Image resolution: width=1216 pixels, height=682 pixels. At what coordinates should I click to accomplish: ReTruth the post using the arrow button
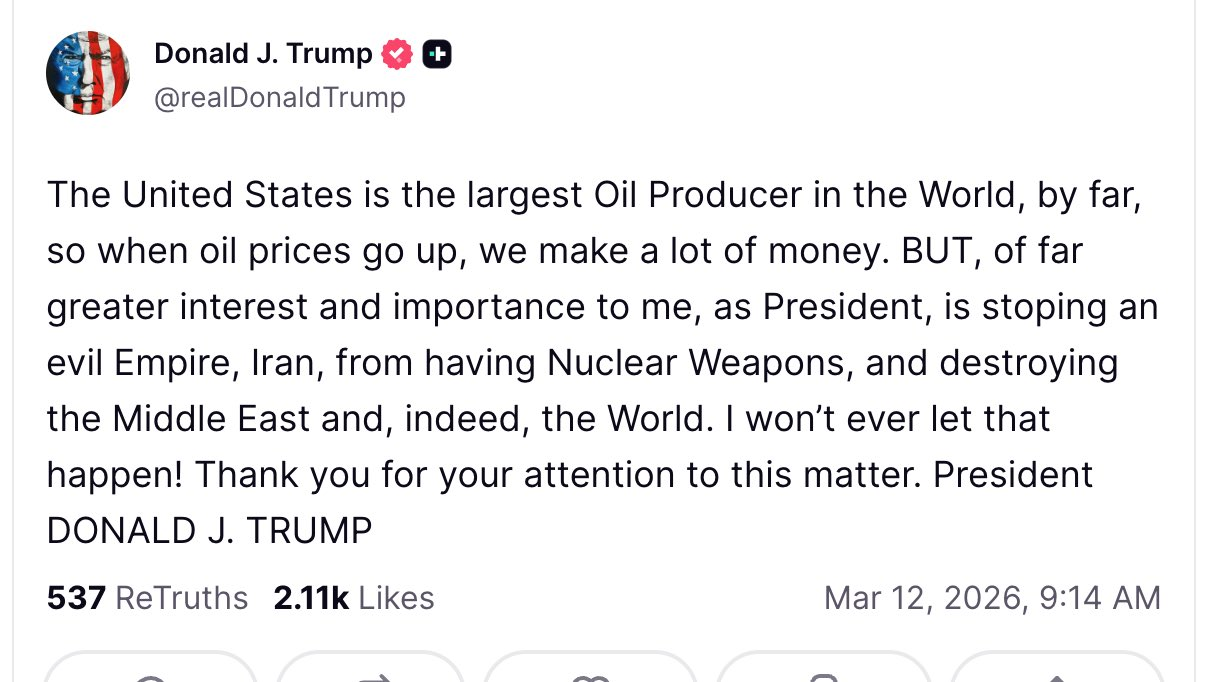point(372,672)
